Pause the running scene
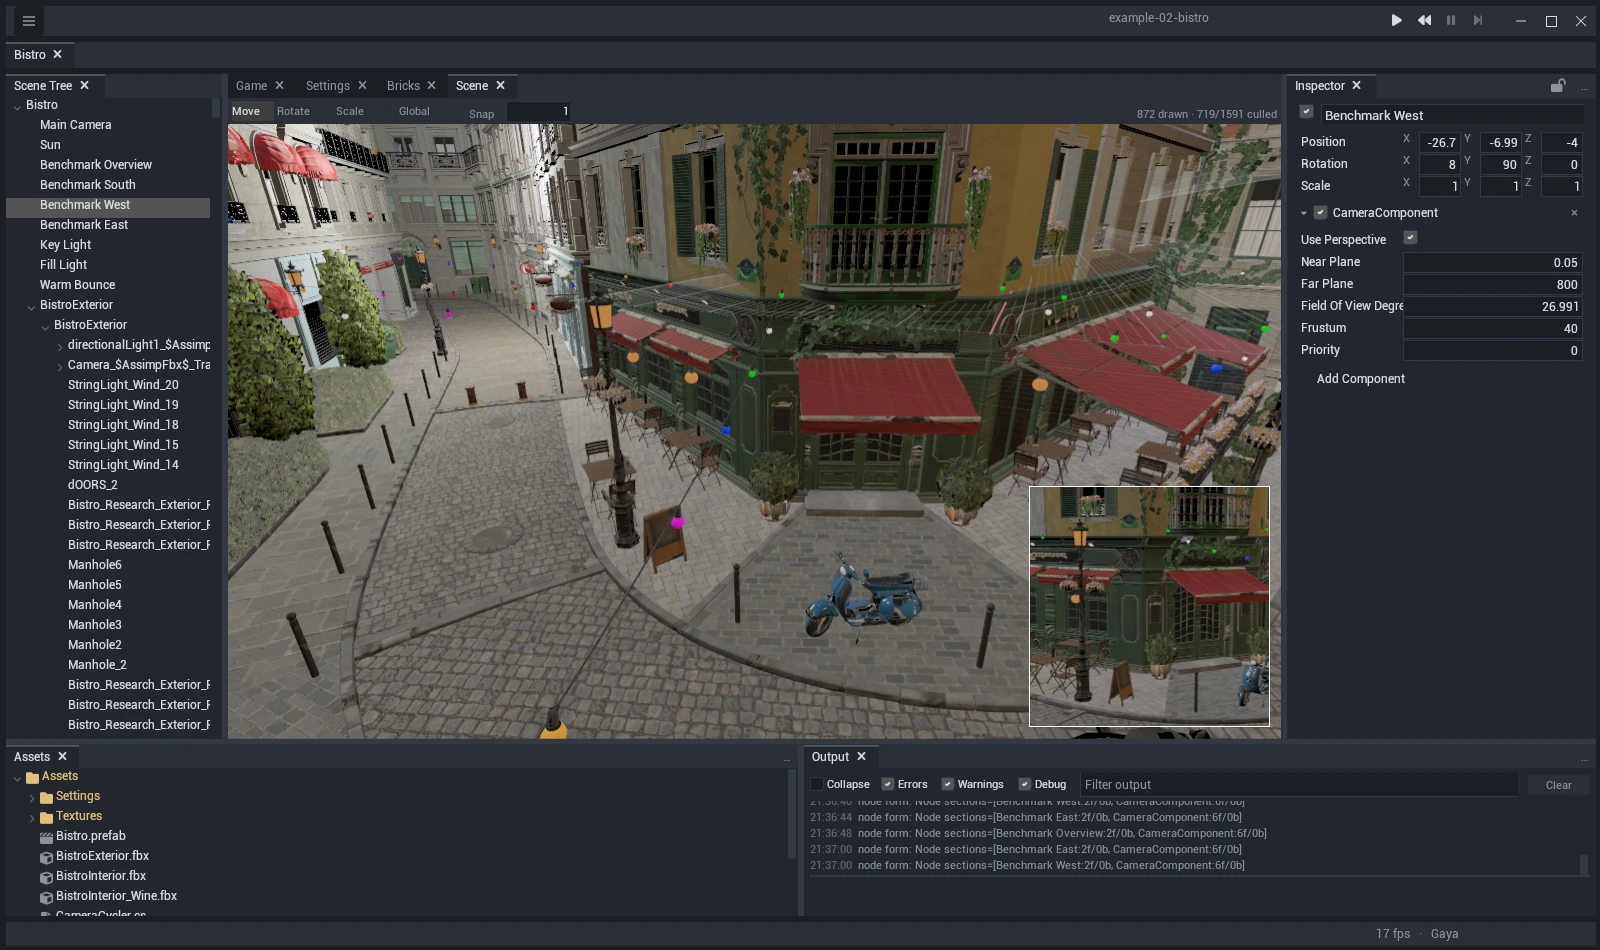Image resolution: width=1600 pixels, height=950 pixels. coord(1451,20)
